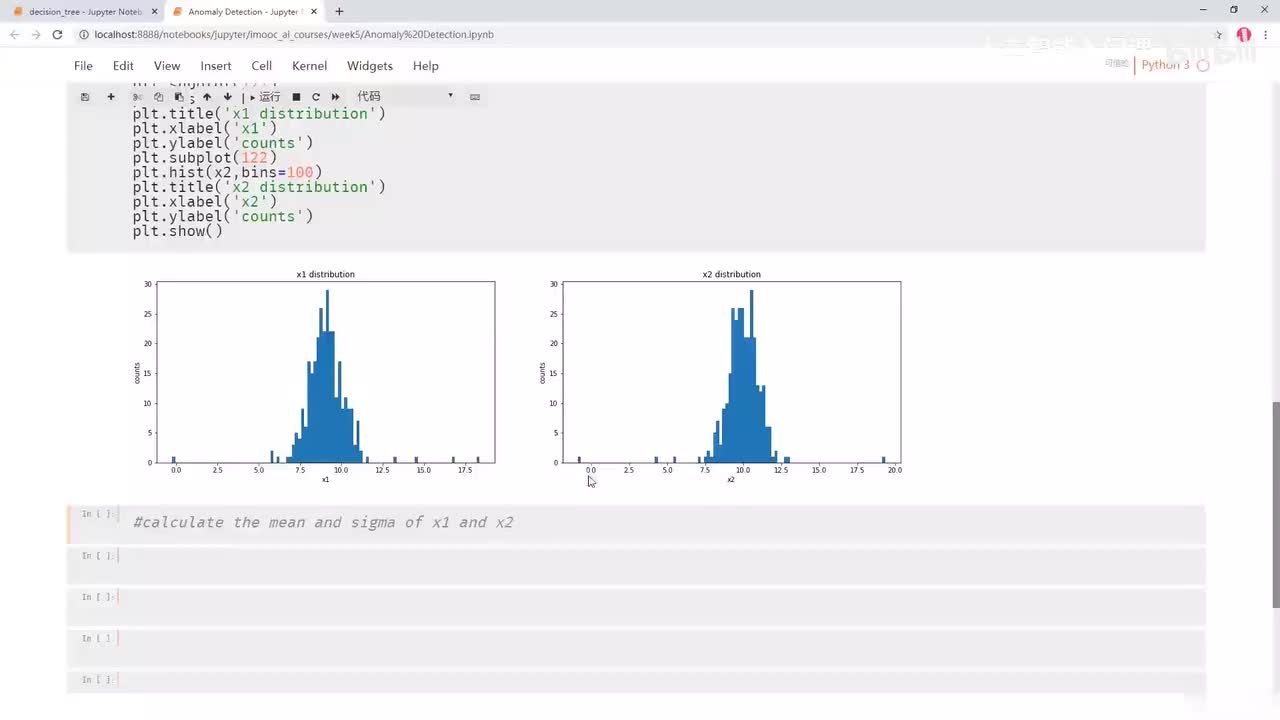Viewport: 1280px width, 720px height.
Task: Click the page vertical scrollbar thumb
Action: 1275,504
